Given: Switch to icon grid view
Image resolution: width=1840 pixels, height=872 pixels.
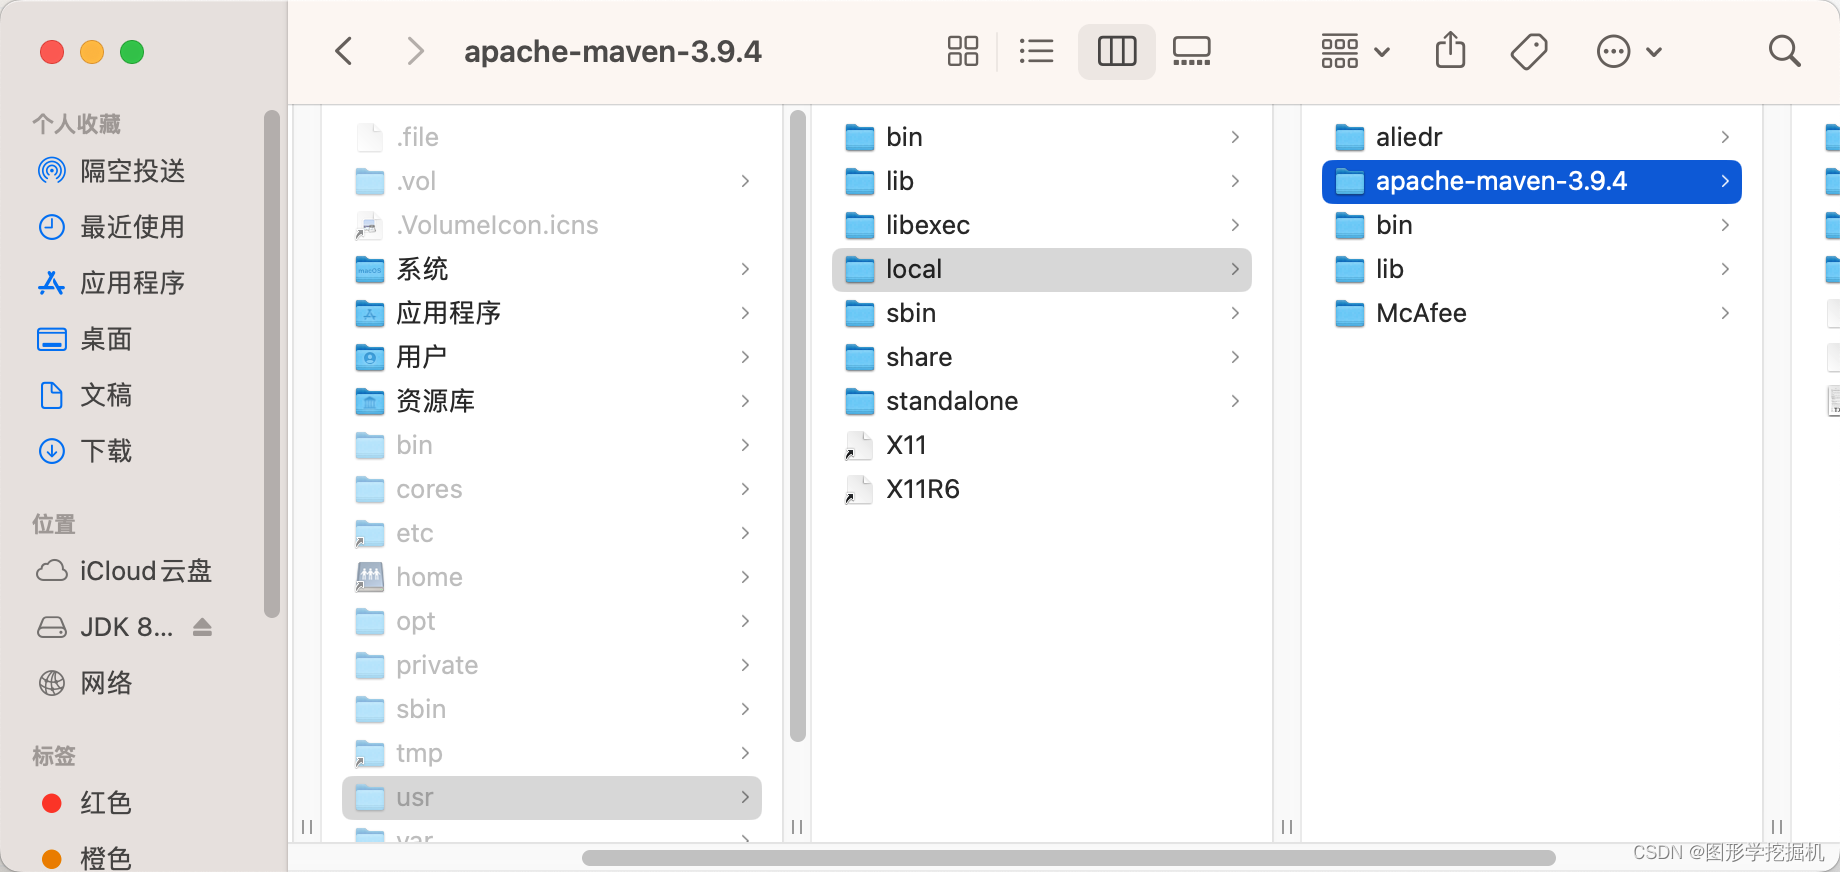Looking at the screenshot, I should tap(962, 51).
